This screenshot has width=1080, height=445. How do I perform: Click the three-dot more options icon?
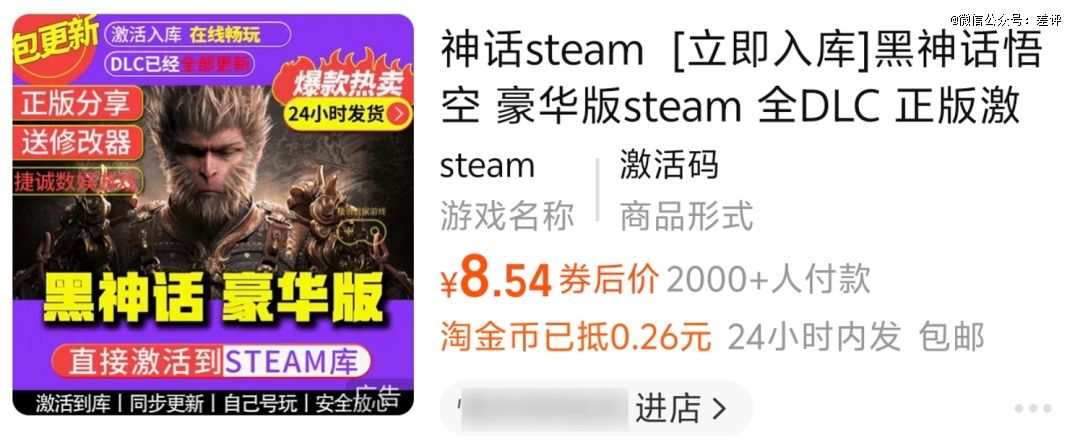[1033, 408]
